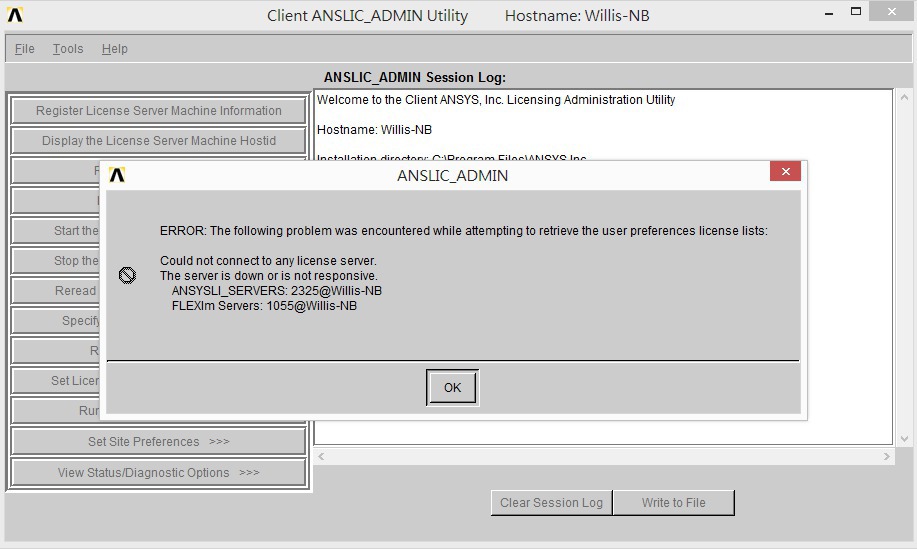Click 'Could not connect to any license server.' text

(268, 261)
